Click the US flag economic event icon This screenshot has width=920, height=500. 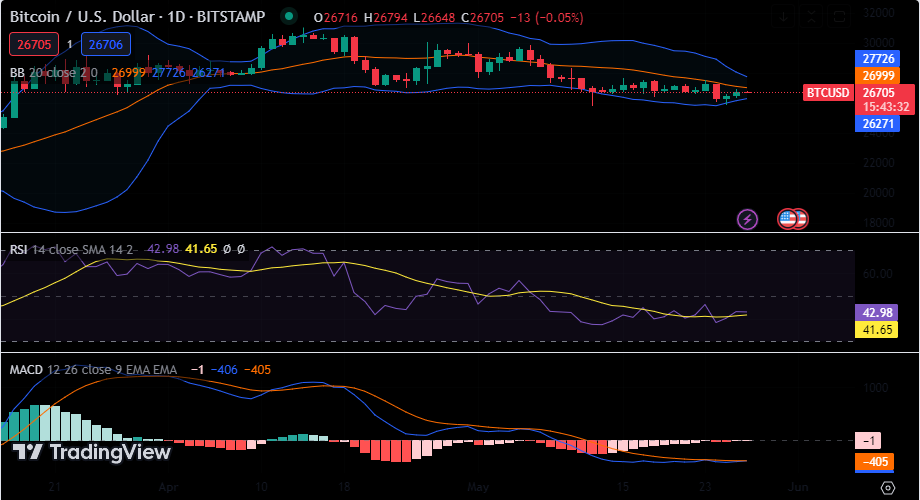(x=787, y=219)
